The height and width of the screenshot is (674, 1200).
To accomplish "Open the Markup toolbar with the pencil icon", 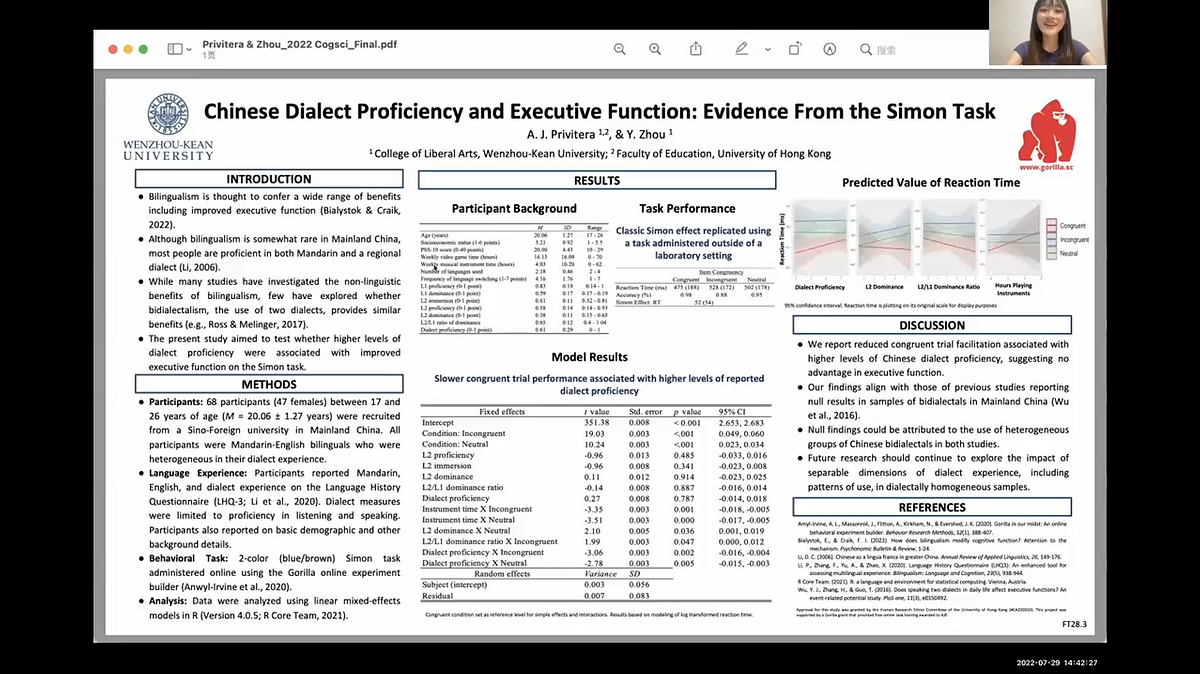I will coord(742,49).
